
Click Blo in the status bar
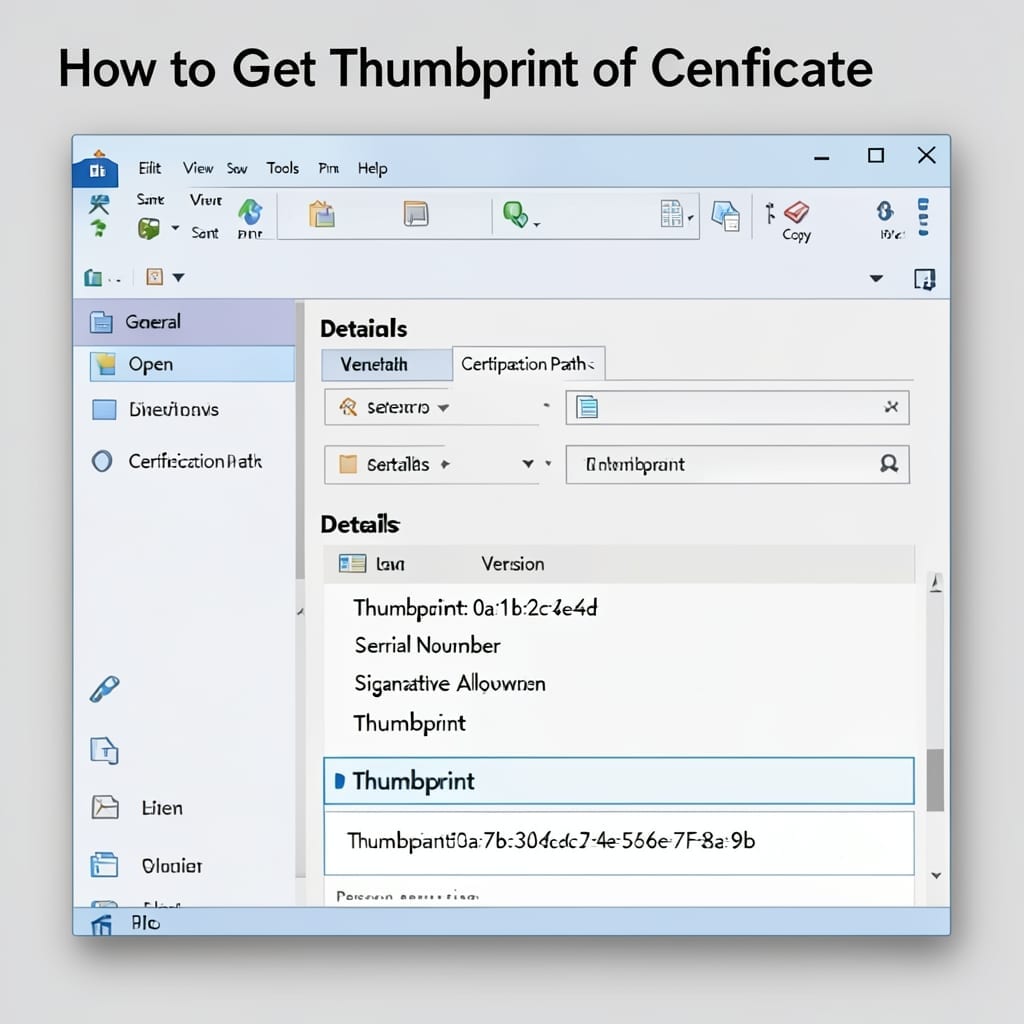click(145, 923)
